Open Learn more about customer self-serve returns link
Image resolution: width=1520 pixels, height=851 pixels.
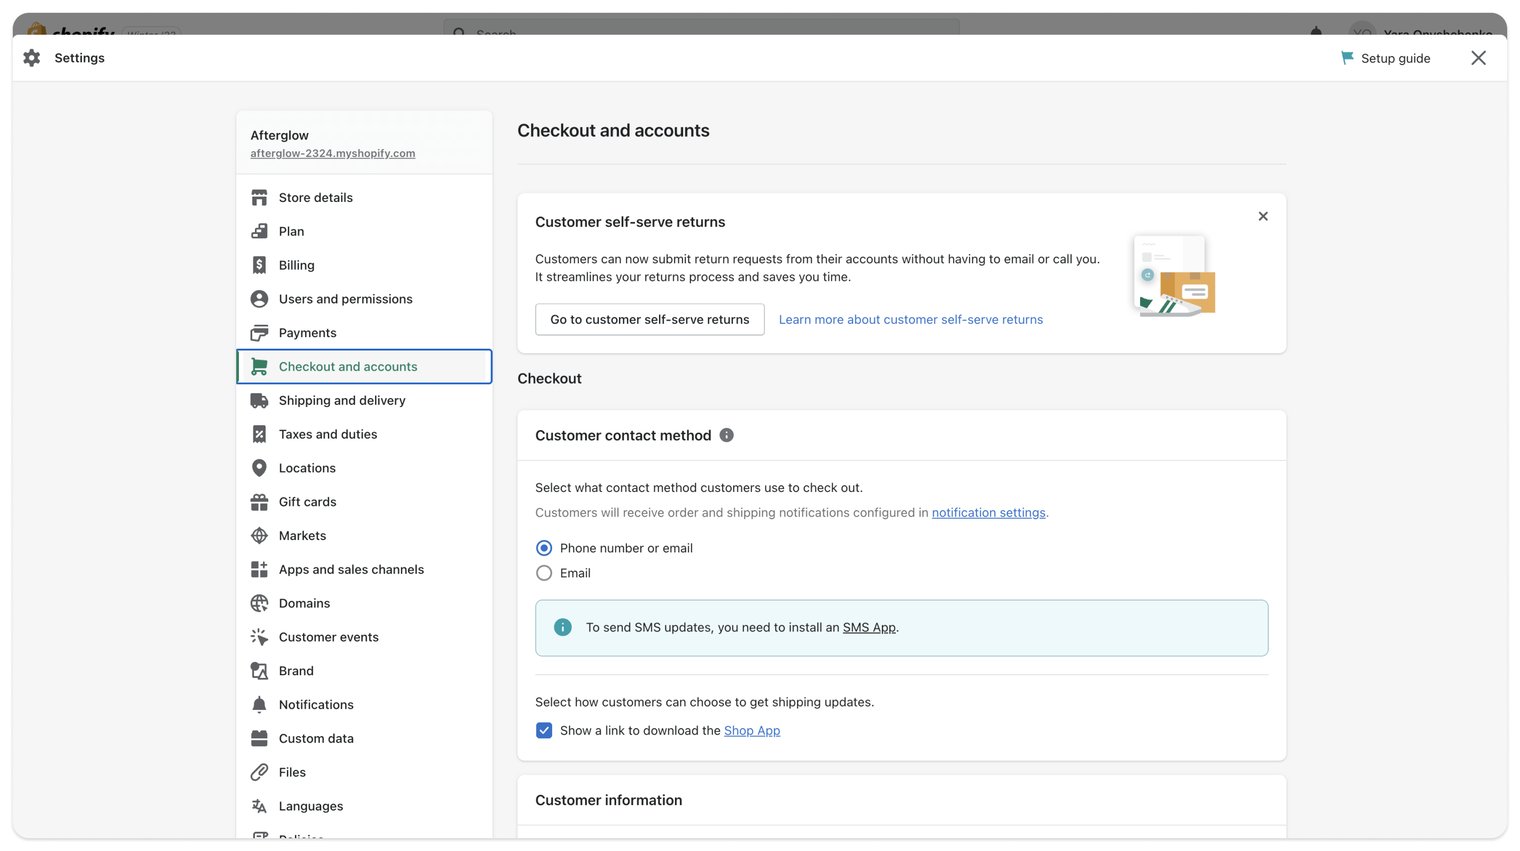coord(910,320)
